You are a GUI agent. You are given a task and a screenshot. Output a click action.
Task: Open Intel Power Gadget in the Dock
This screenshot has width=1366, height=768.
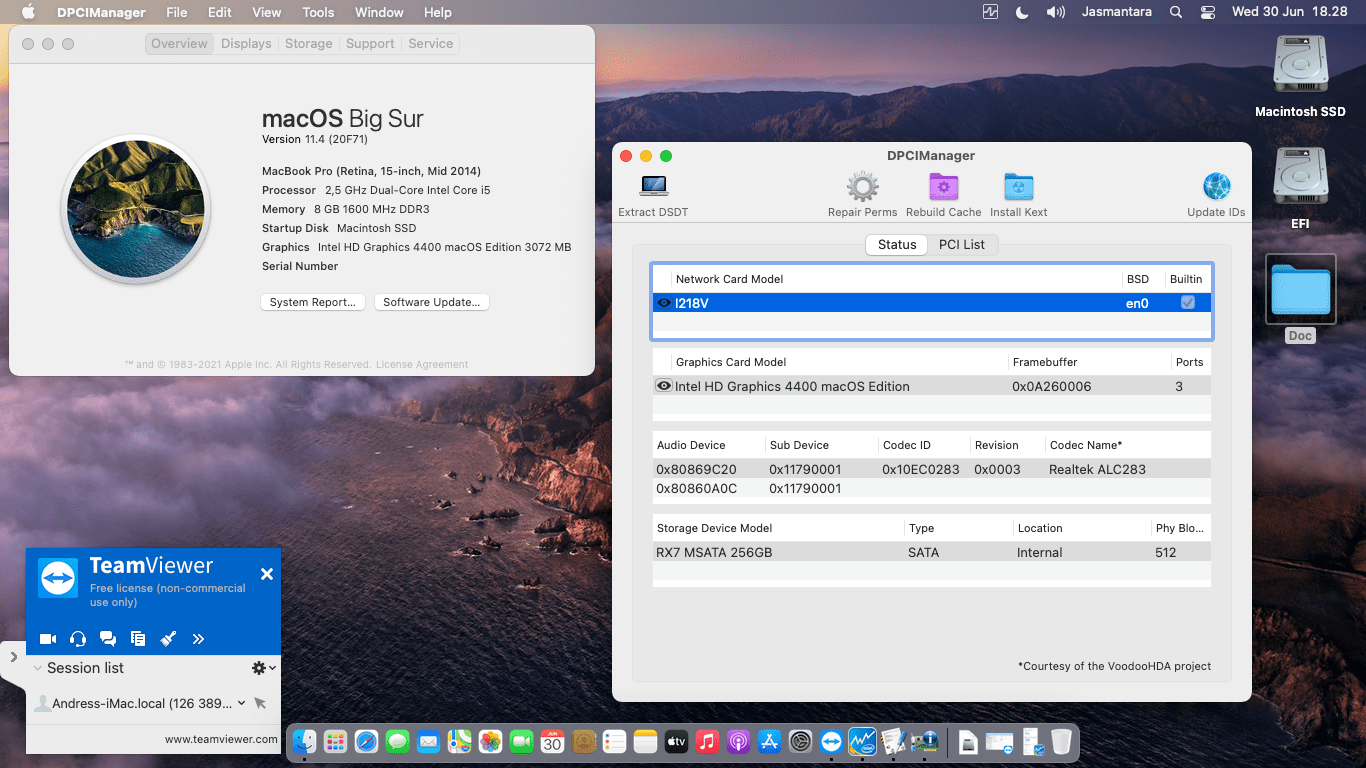point(862,741)
